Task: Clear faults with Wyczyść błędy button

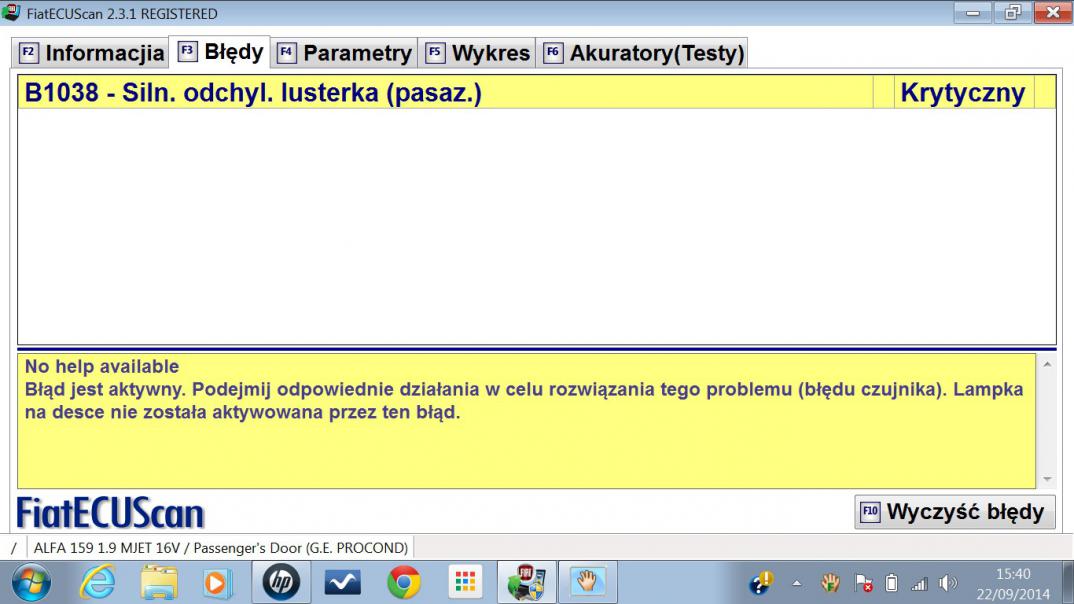Action: [955, 512]
